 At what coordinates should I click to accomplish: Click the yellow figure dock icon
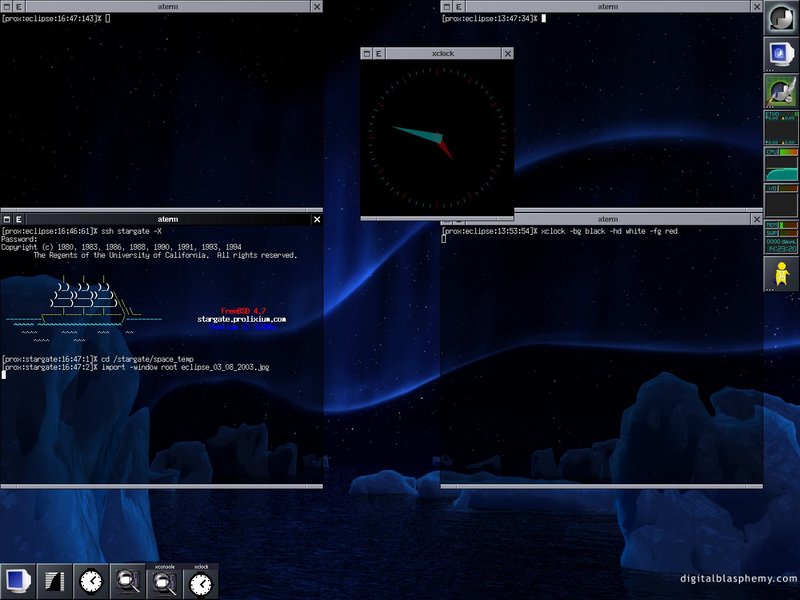781,274
